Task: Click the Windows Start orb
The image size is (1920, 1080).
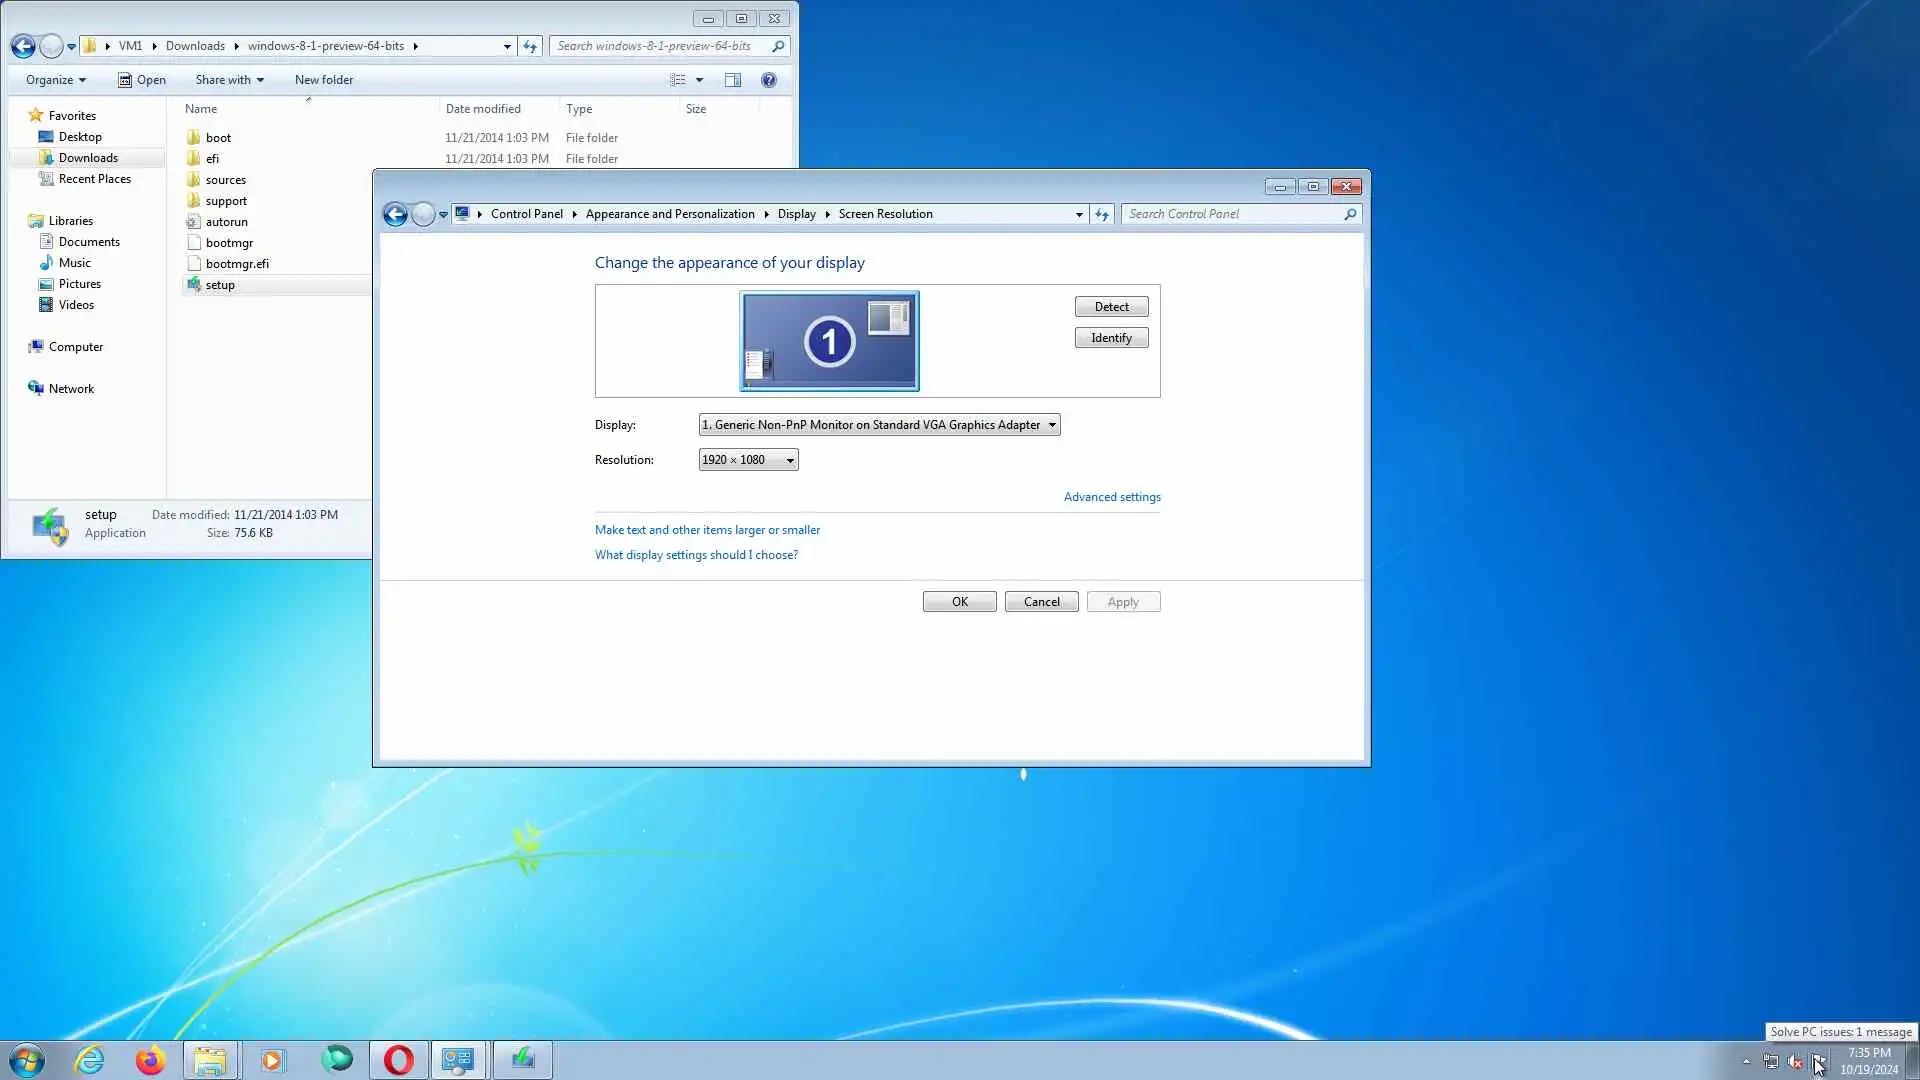Action: pos(27,1060)
